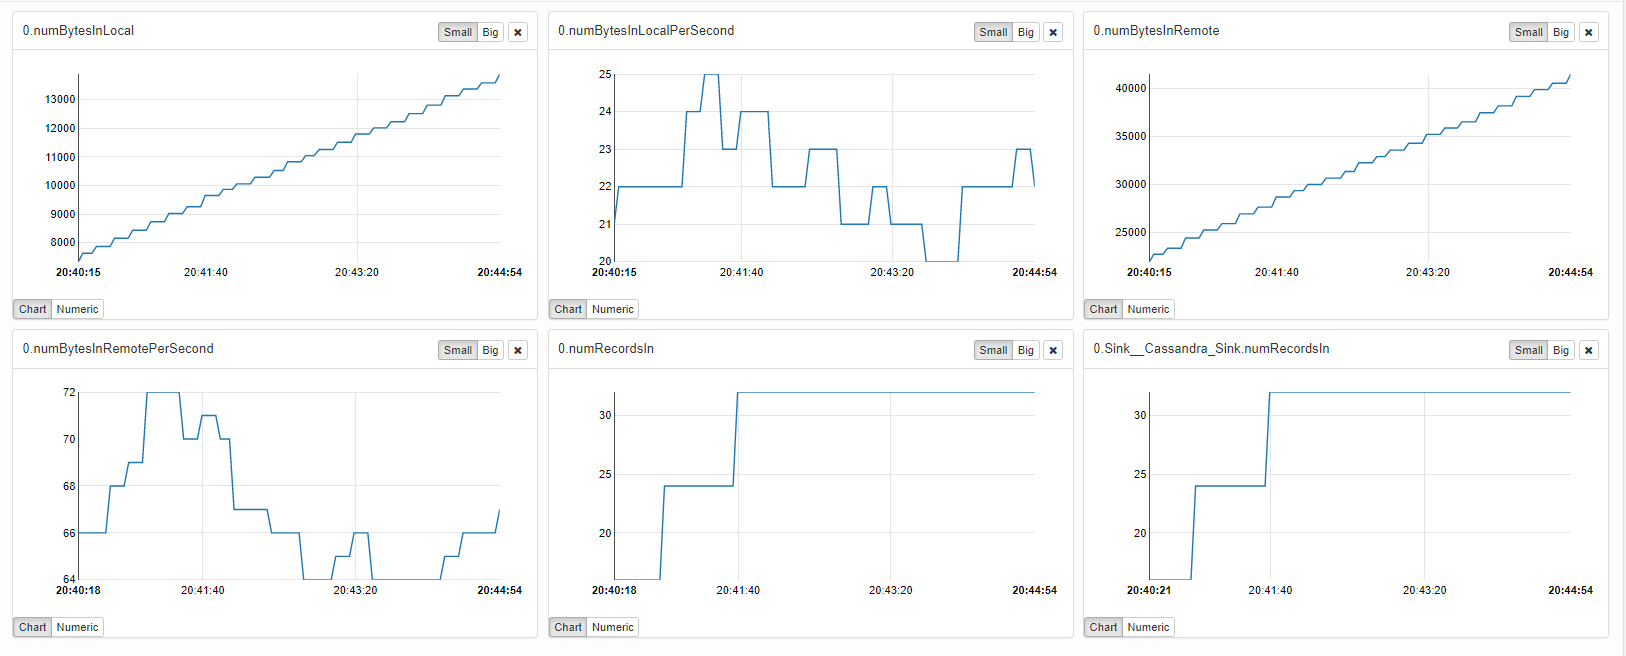The width and height of the screenshot is (1626, 656).
Task: Remove the 0.numBytesInLocal metric panel
Action: (518, 32)
